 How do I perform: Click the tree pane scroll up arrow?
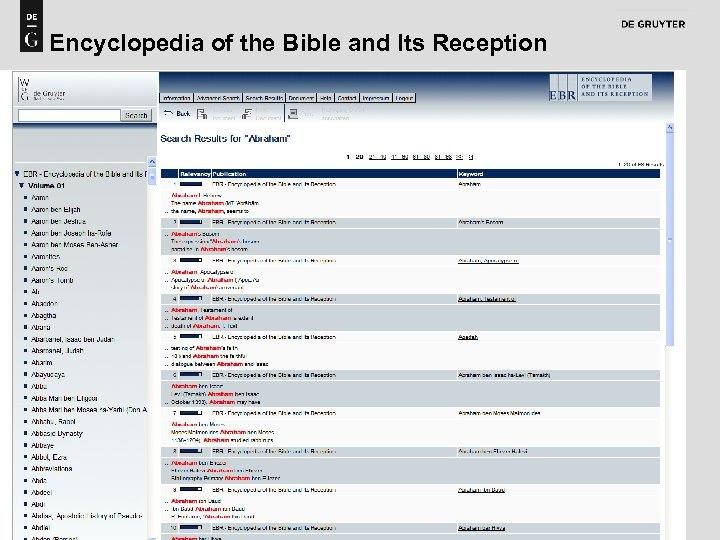click(x=152, y=162)
